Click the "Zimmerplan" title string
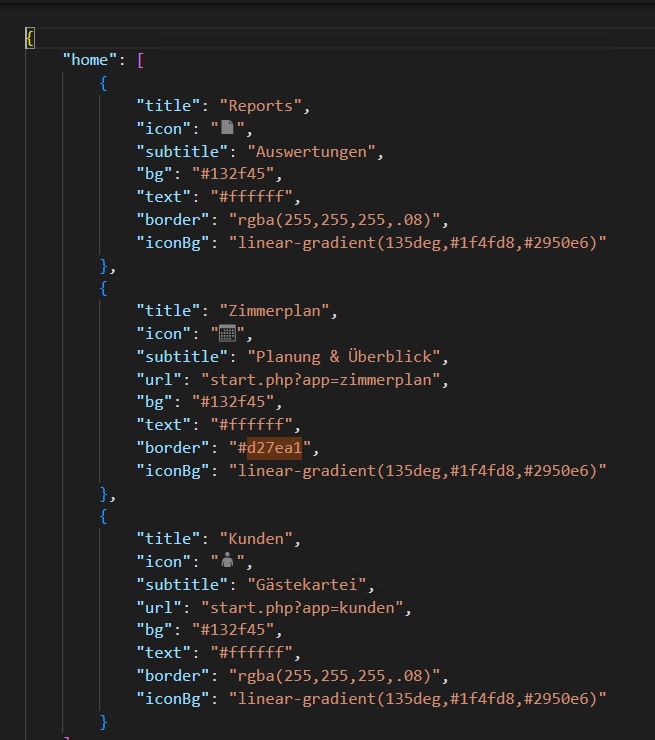The height and width of the screenshot is (740, 655). pyautogui.click(x=275, y=311)
